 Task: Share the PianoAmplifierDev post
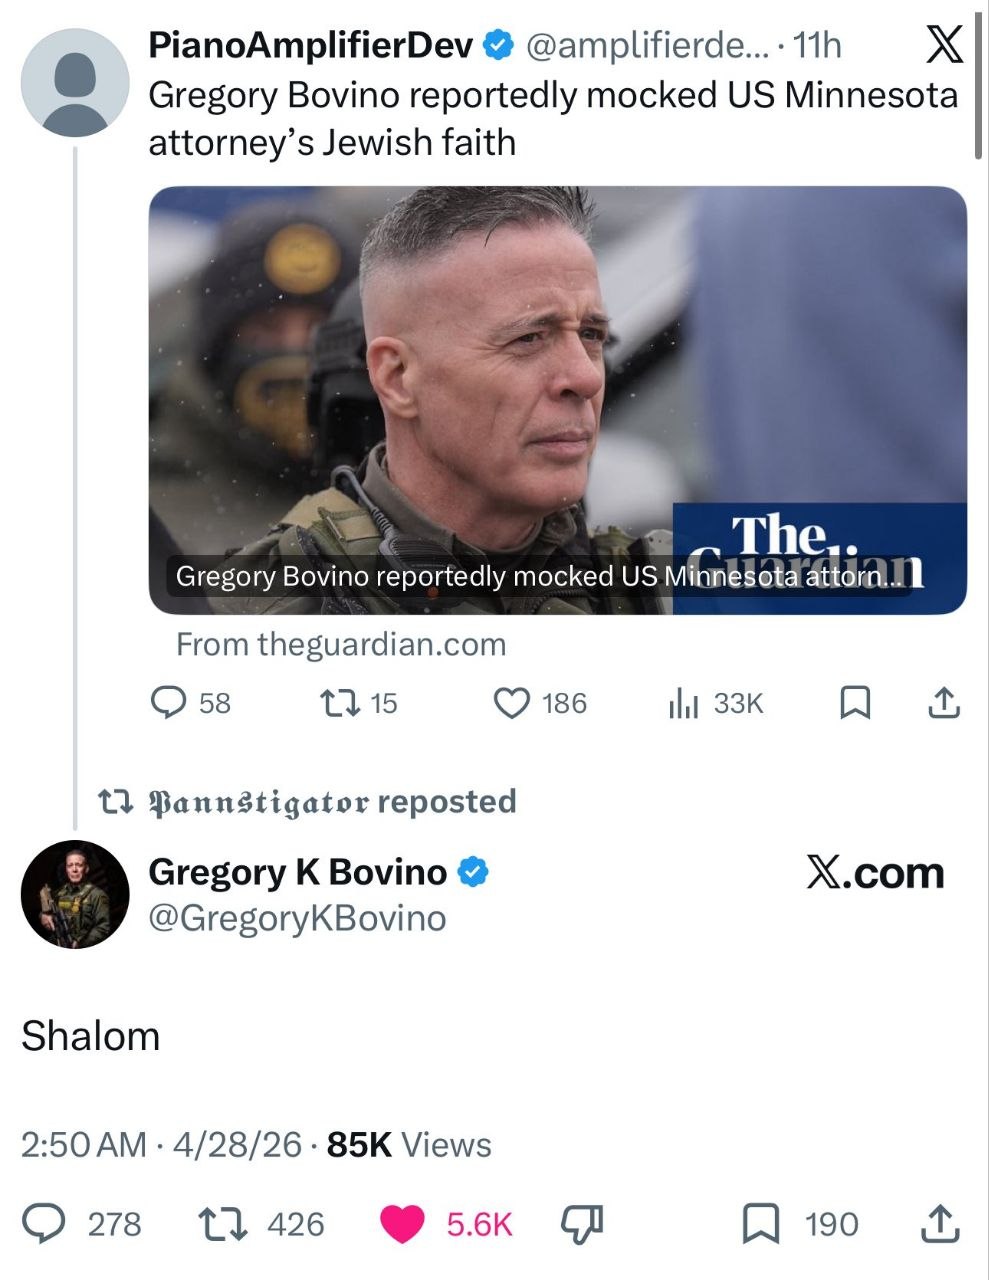tap(944, 704)
